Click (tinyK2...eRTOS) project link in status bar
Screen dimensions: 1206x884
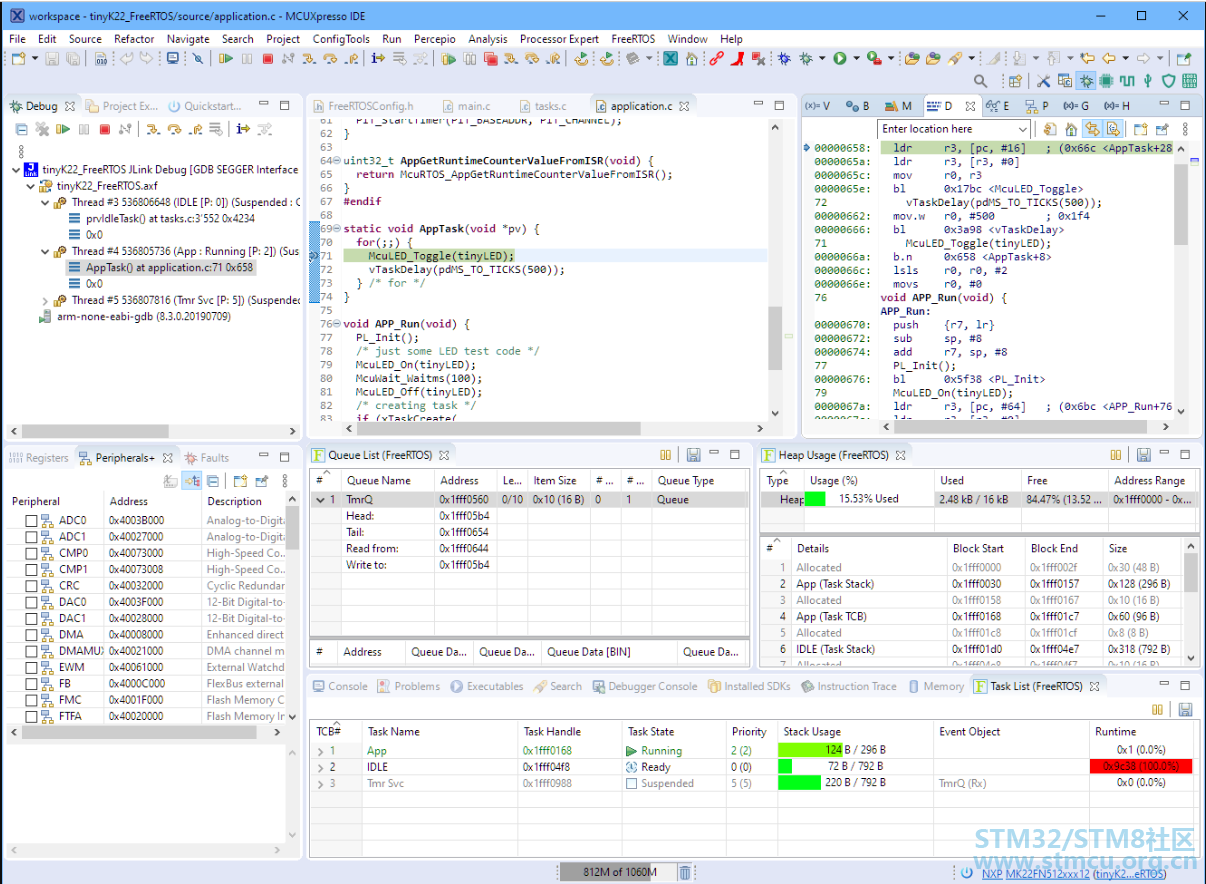click(1128, 873)
